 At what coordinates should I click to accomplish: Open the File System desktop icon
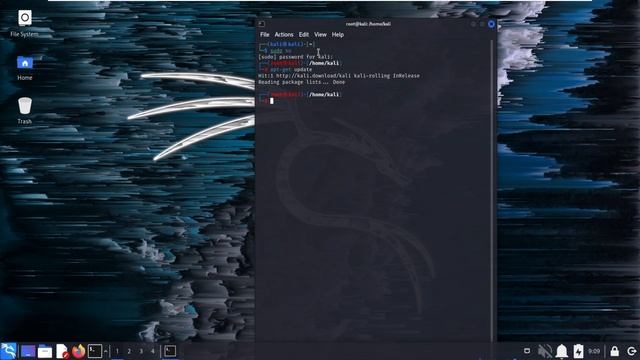pyautogui.click(x=24, y=24)
